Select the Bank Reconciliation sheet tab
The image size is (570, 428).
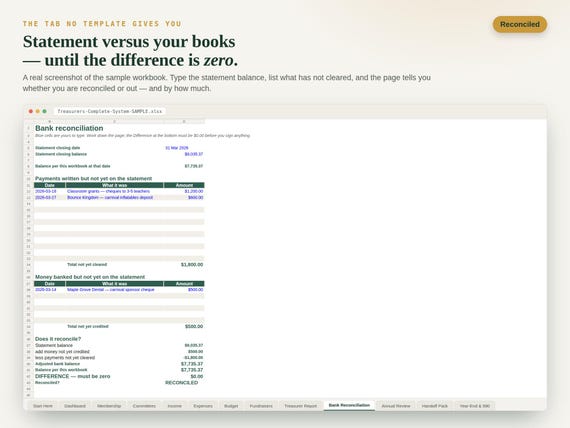349,405
